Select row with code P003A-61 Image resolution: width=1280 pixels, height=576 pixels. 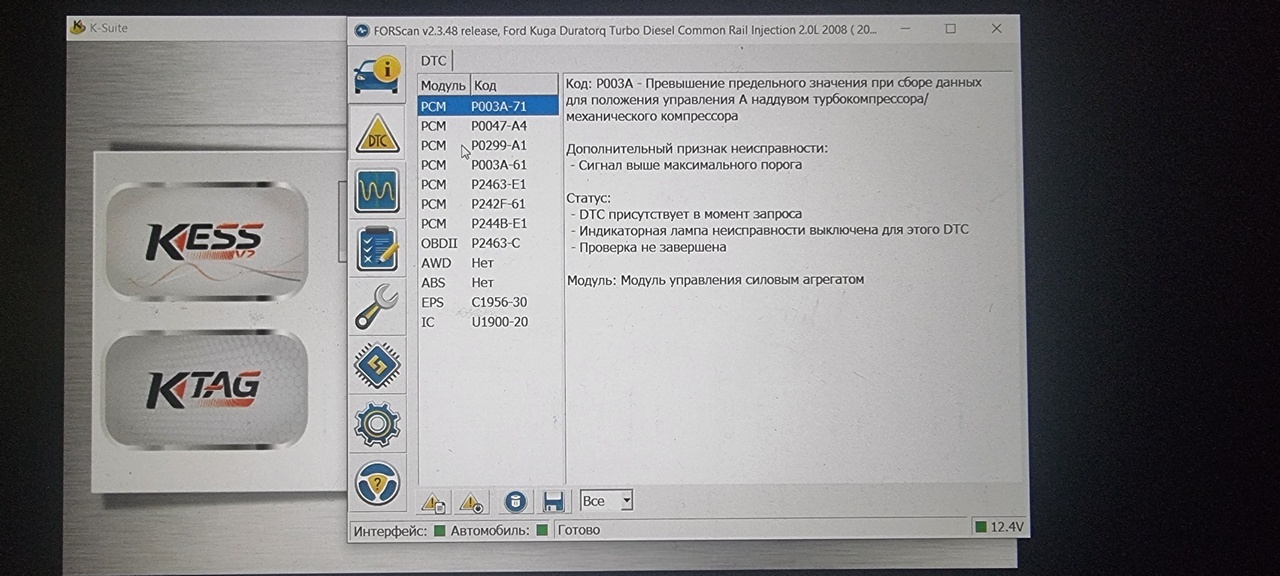click(x=488, y=165)
